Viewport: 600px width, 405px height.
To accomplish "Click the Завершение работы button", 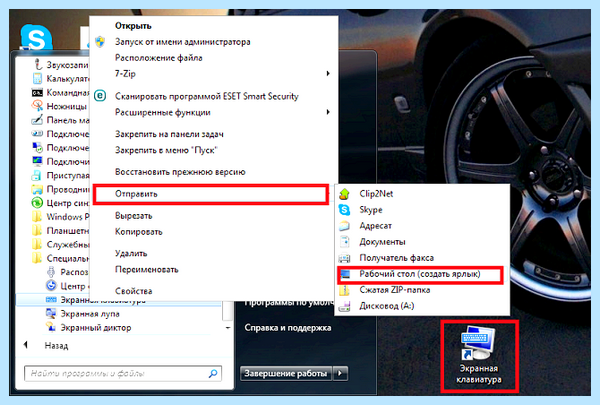I will [286, 373].
